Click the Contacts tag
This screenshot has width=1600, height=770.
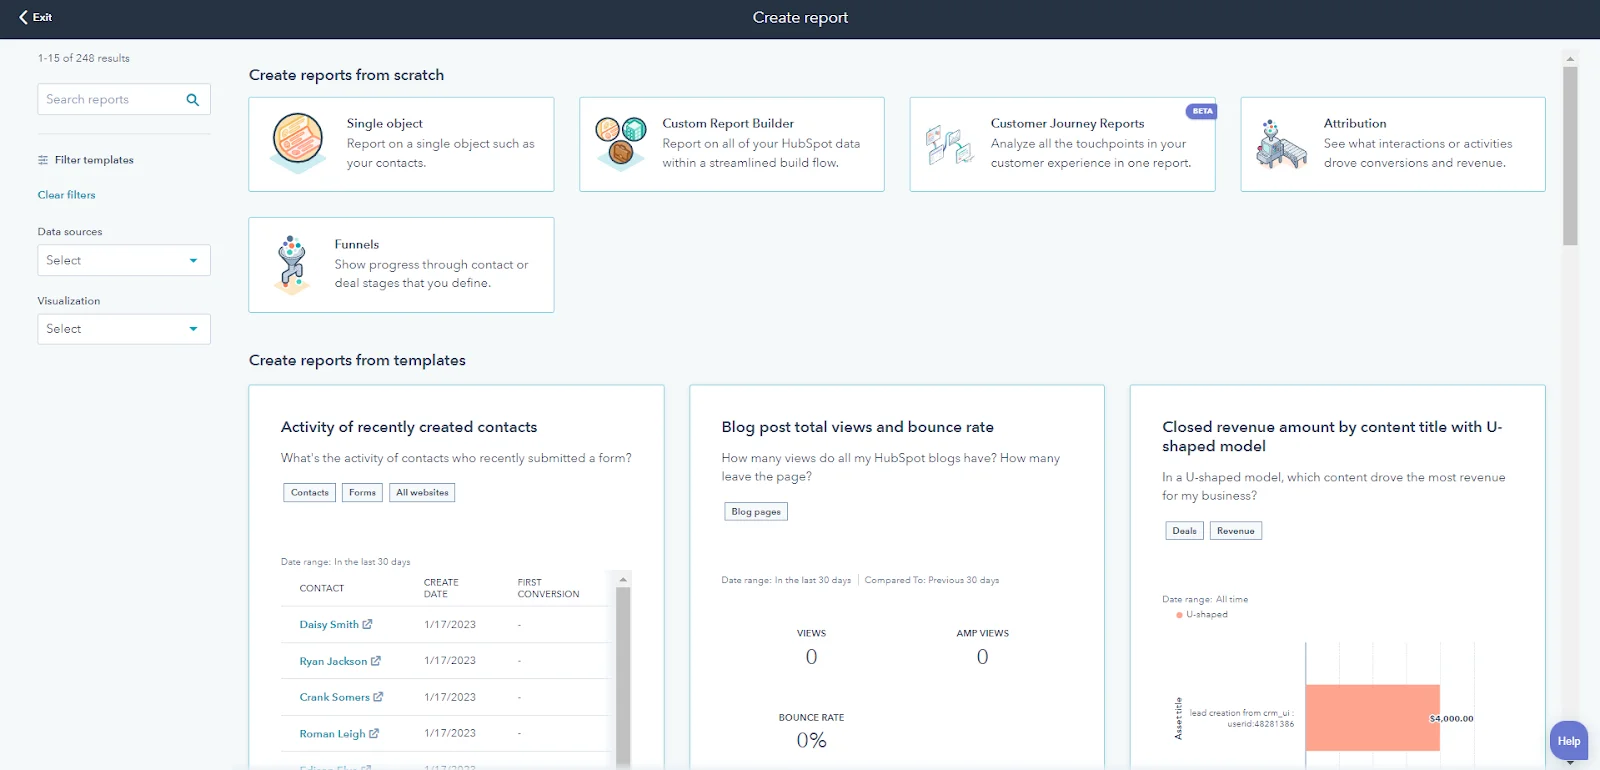point(310,493)
